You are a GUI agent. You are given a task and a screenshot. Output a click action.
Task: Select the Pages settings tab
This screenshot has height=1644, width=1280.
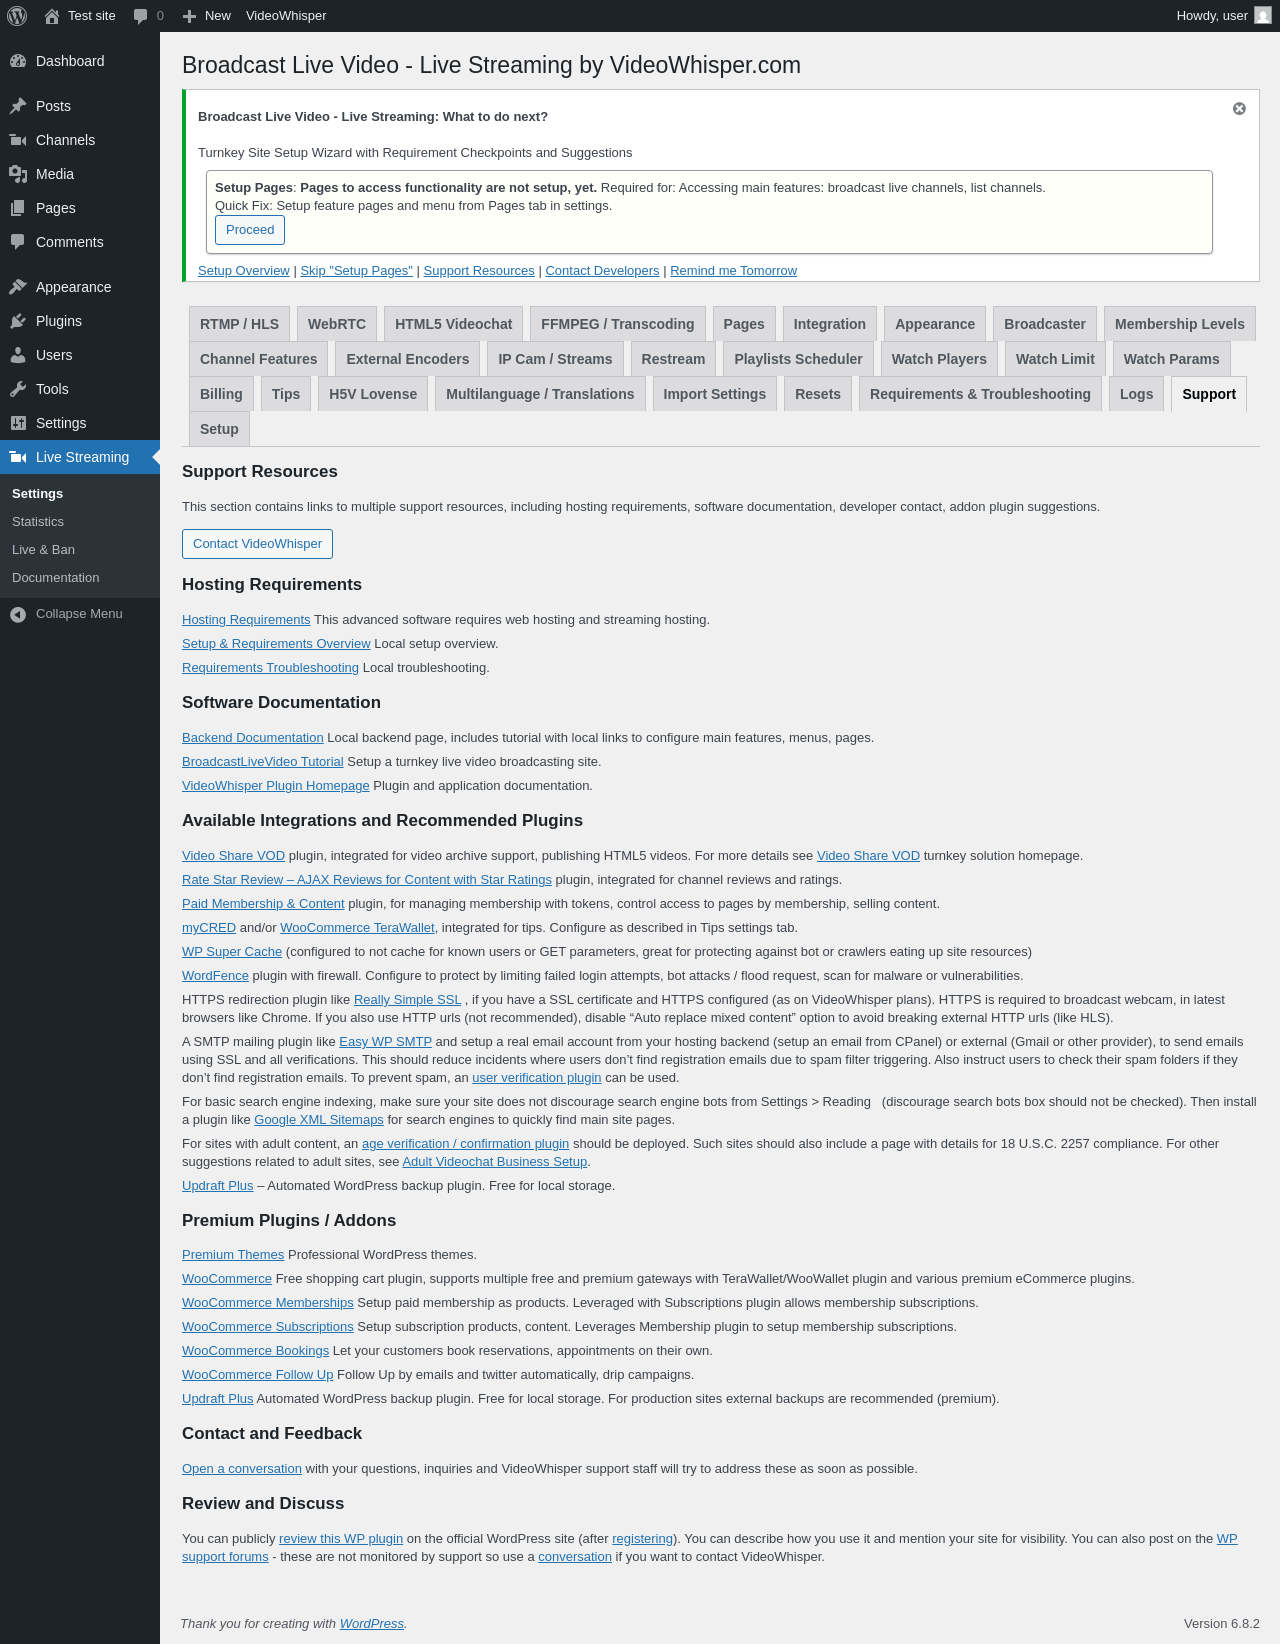point(744,324)
